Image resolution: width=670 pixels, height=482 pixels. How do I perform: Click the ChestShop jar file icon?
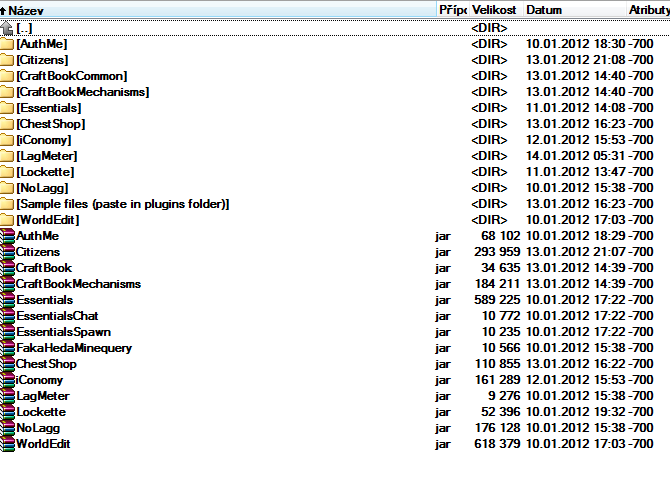click(7, 364)
